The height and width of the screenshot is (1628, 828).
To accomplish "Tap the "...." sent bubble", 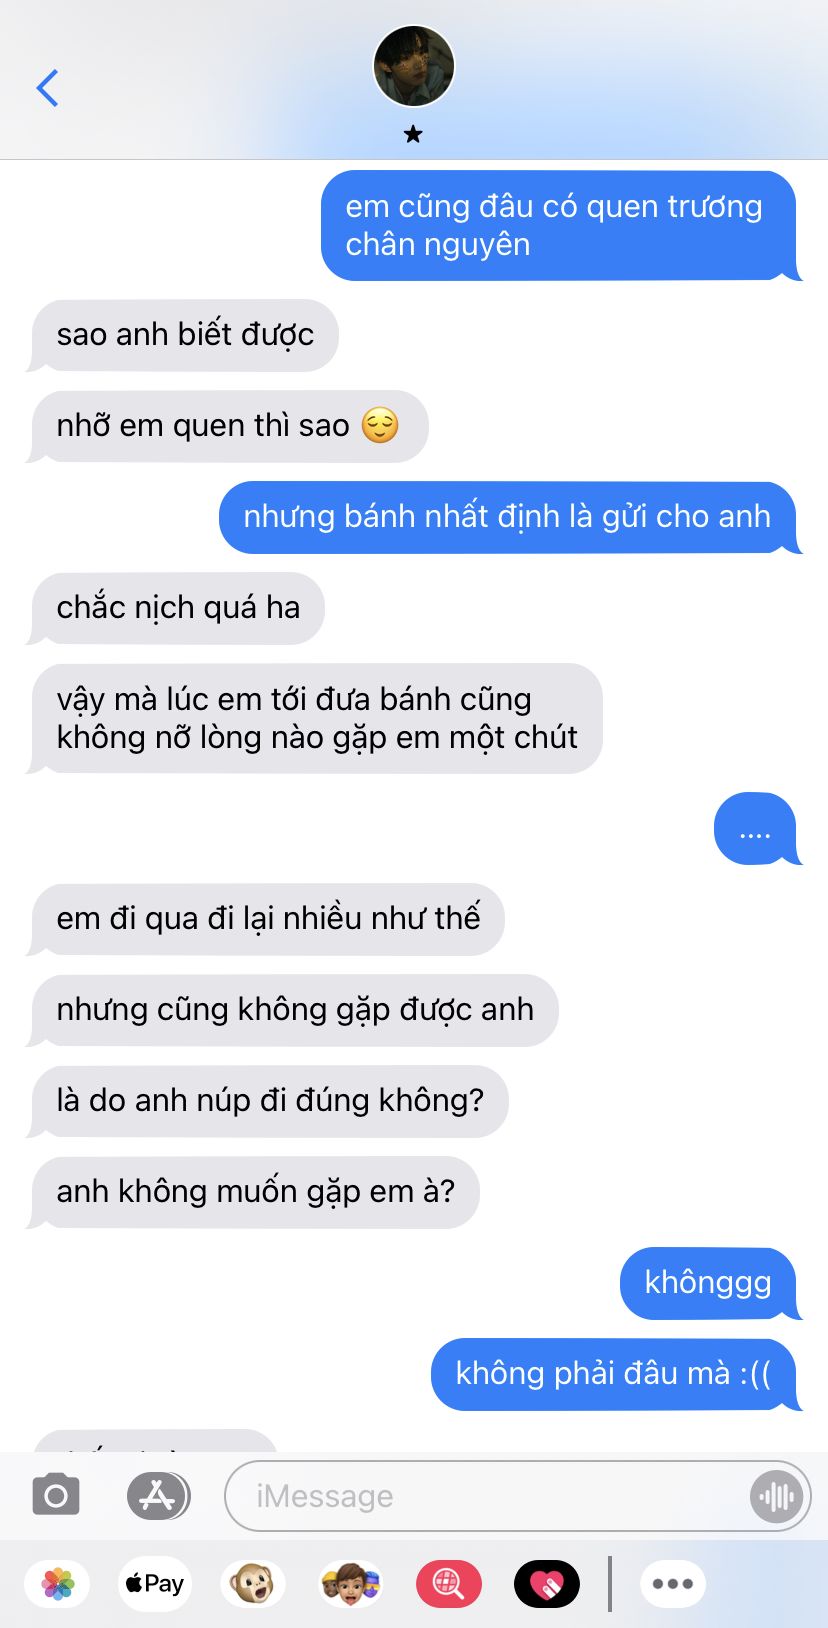I will tap(757, 828).
